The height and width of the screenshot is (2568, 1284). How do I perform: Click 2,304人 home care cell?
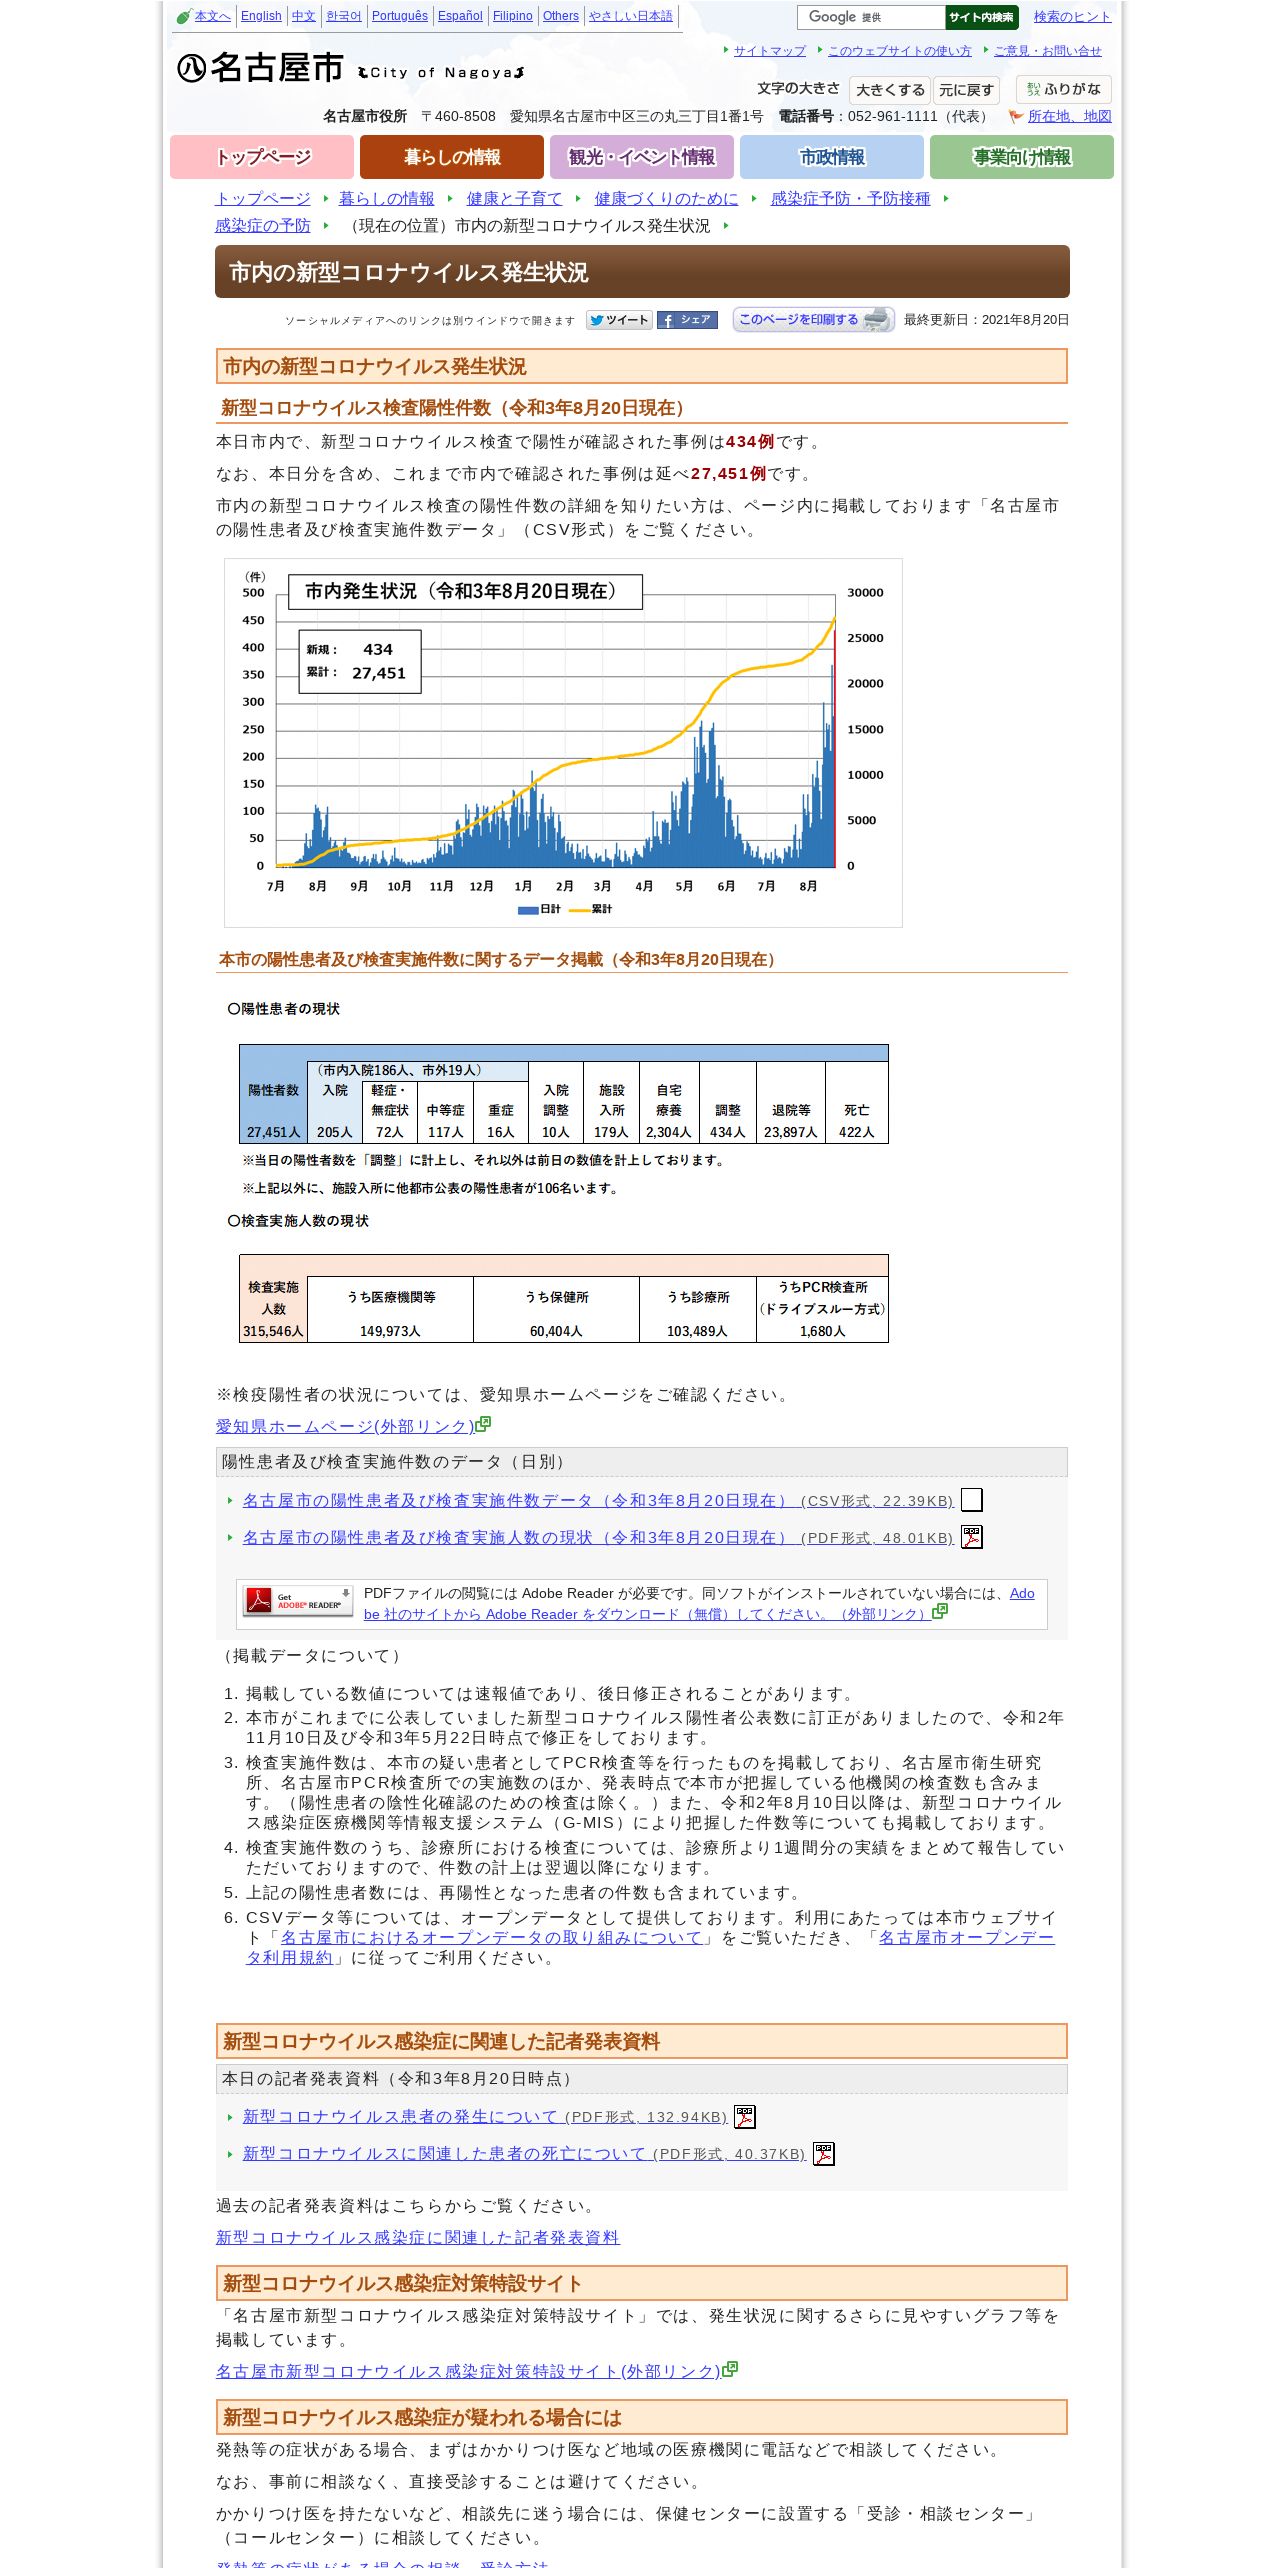tap(669, 1133)
